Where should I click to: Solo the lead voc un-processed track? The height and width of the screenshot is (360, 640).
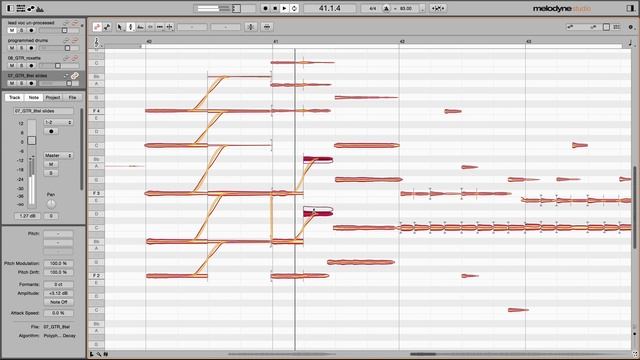22,30
